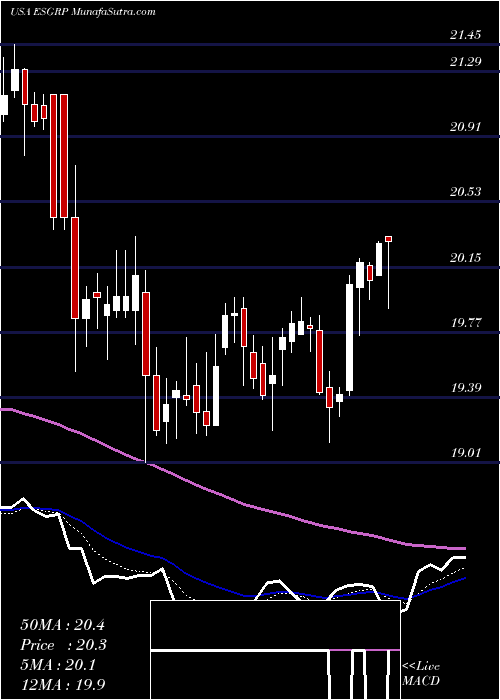Click the 21.29 price level label
The height and width of the screenshot is (700, 500).
tap(466, 61)
